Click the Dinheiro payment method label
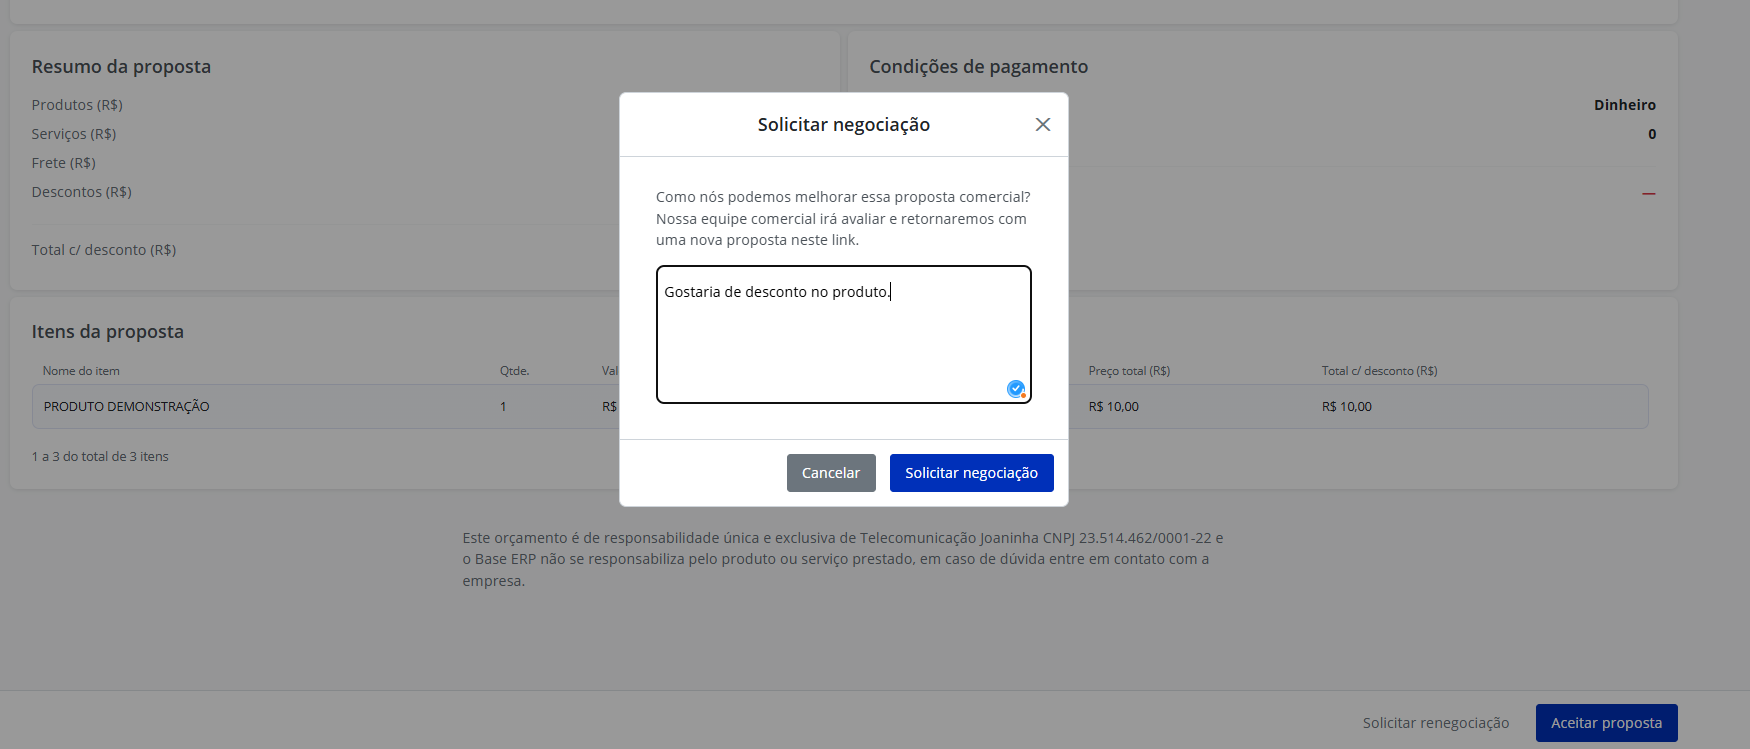1750x749 pixels. pos(1624,105)
